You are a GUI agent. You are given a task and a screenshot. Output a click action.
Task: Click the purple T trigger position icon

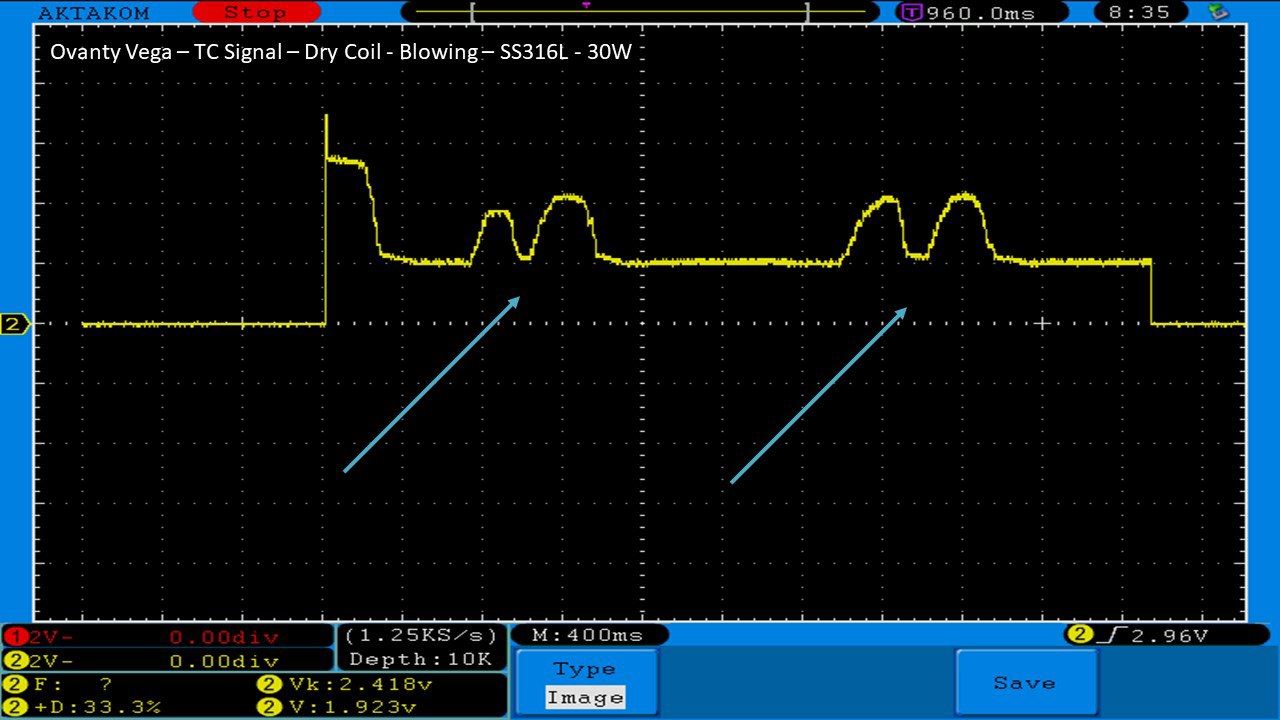(x=911, y=13)
